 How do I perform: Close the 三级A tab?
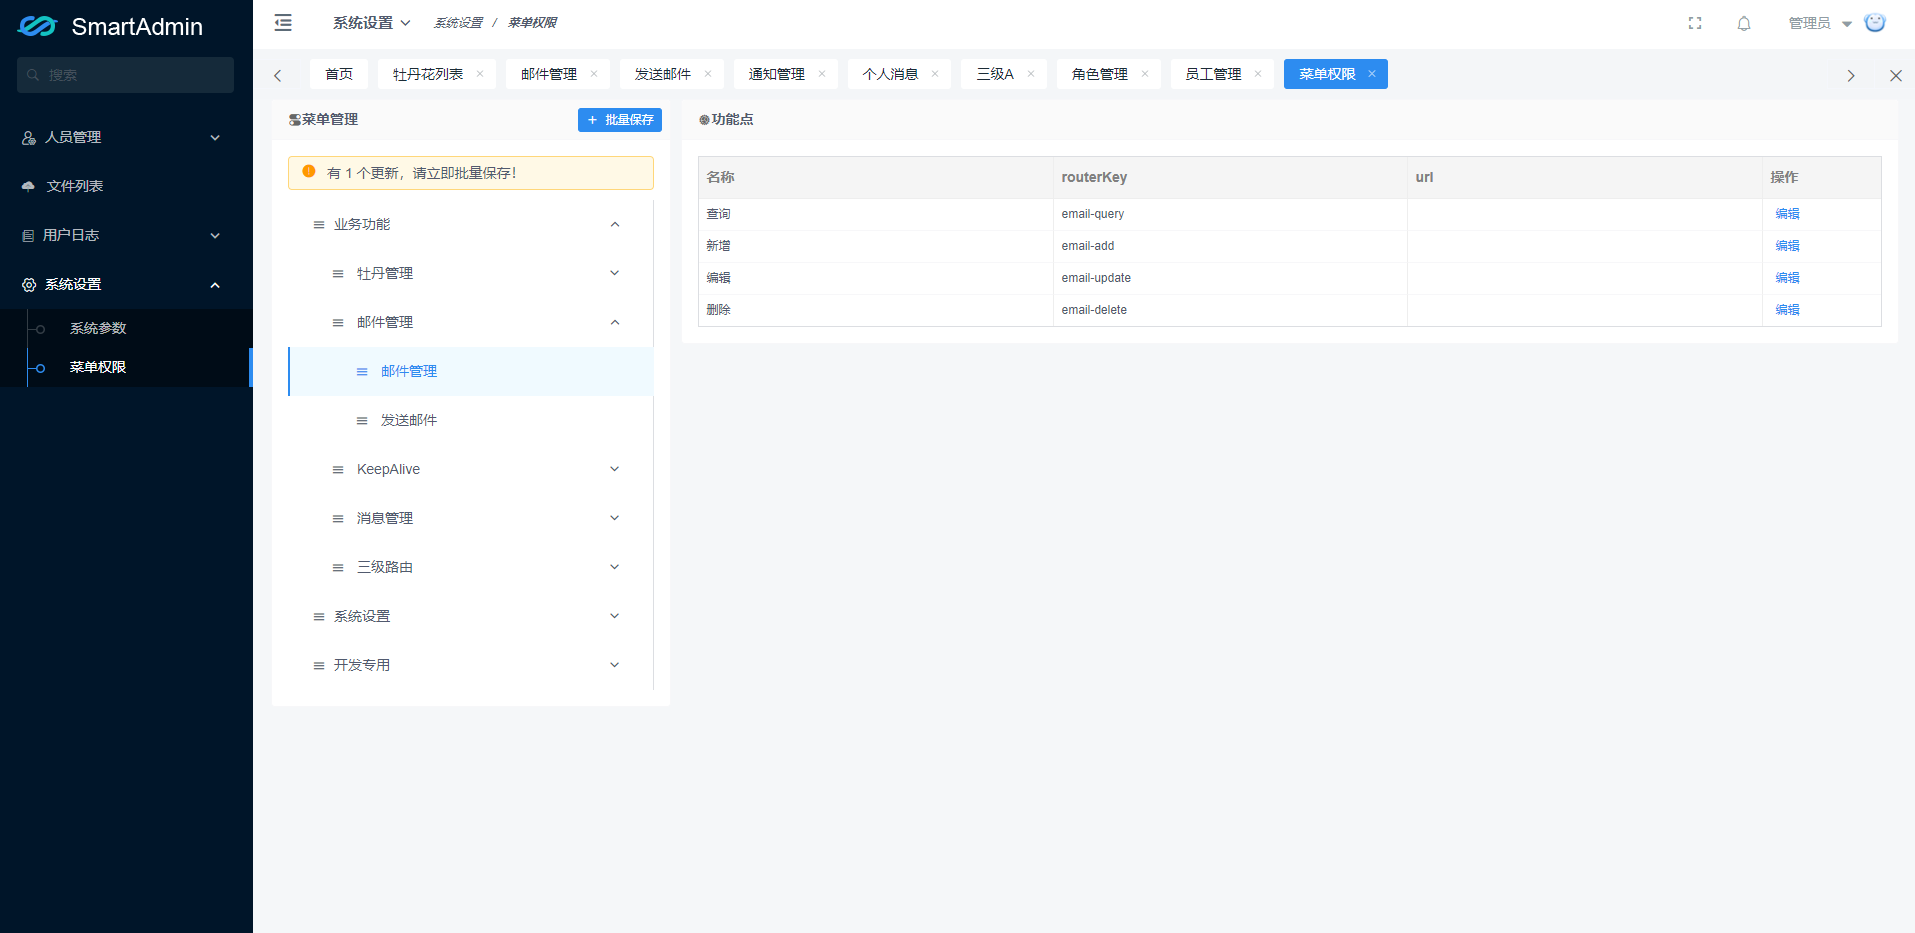(1031, 74)
